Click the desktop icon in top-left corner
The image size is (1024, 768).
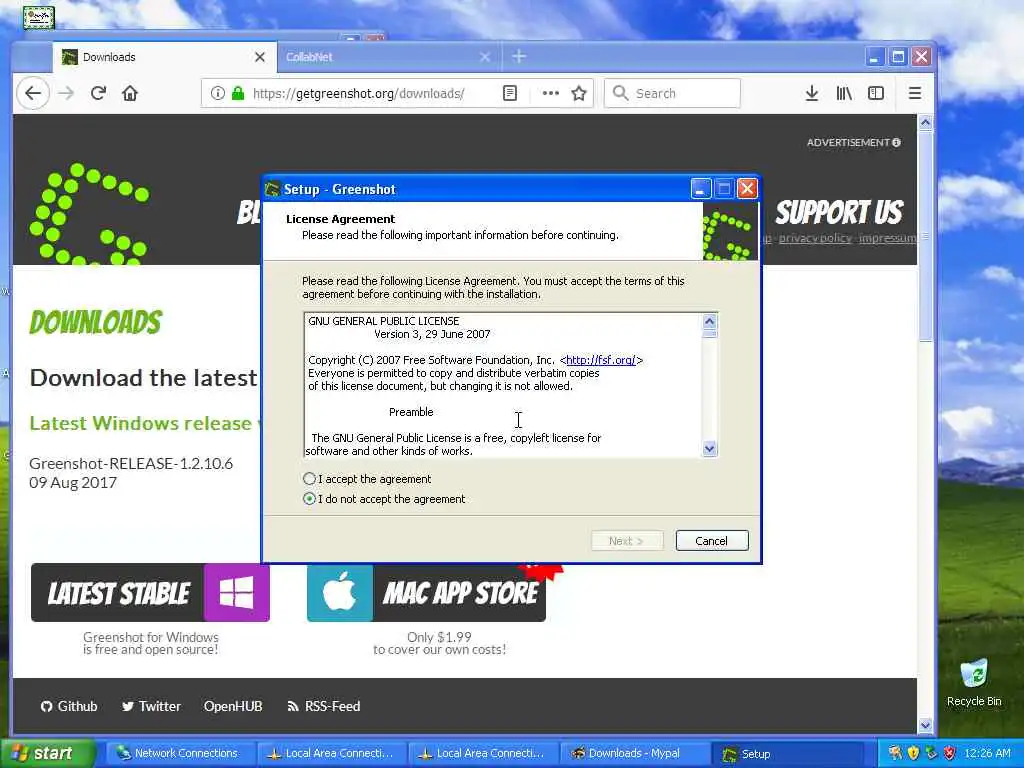(x=39, y=17)
